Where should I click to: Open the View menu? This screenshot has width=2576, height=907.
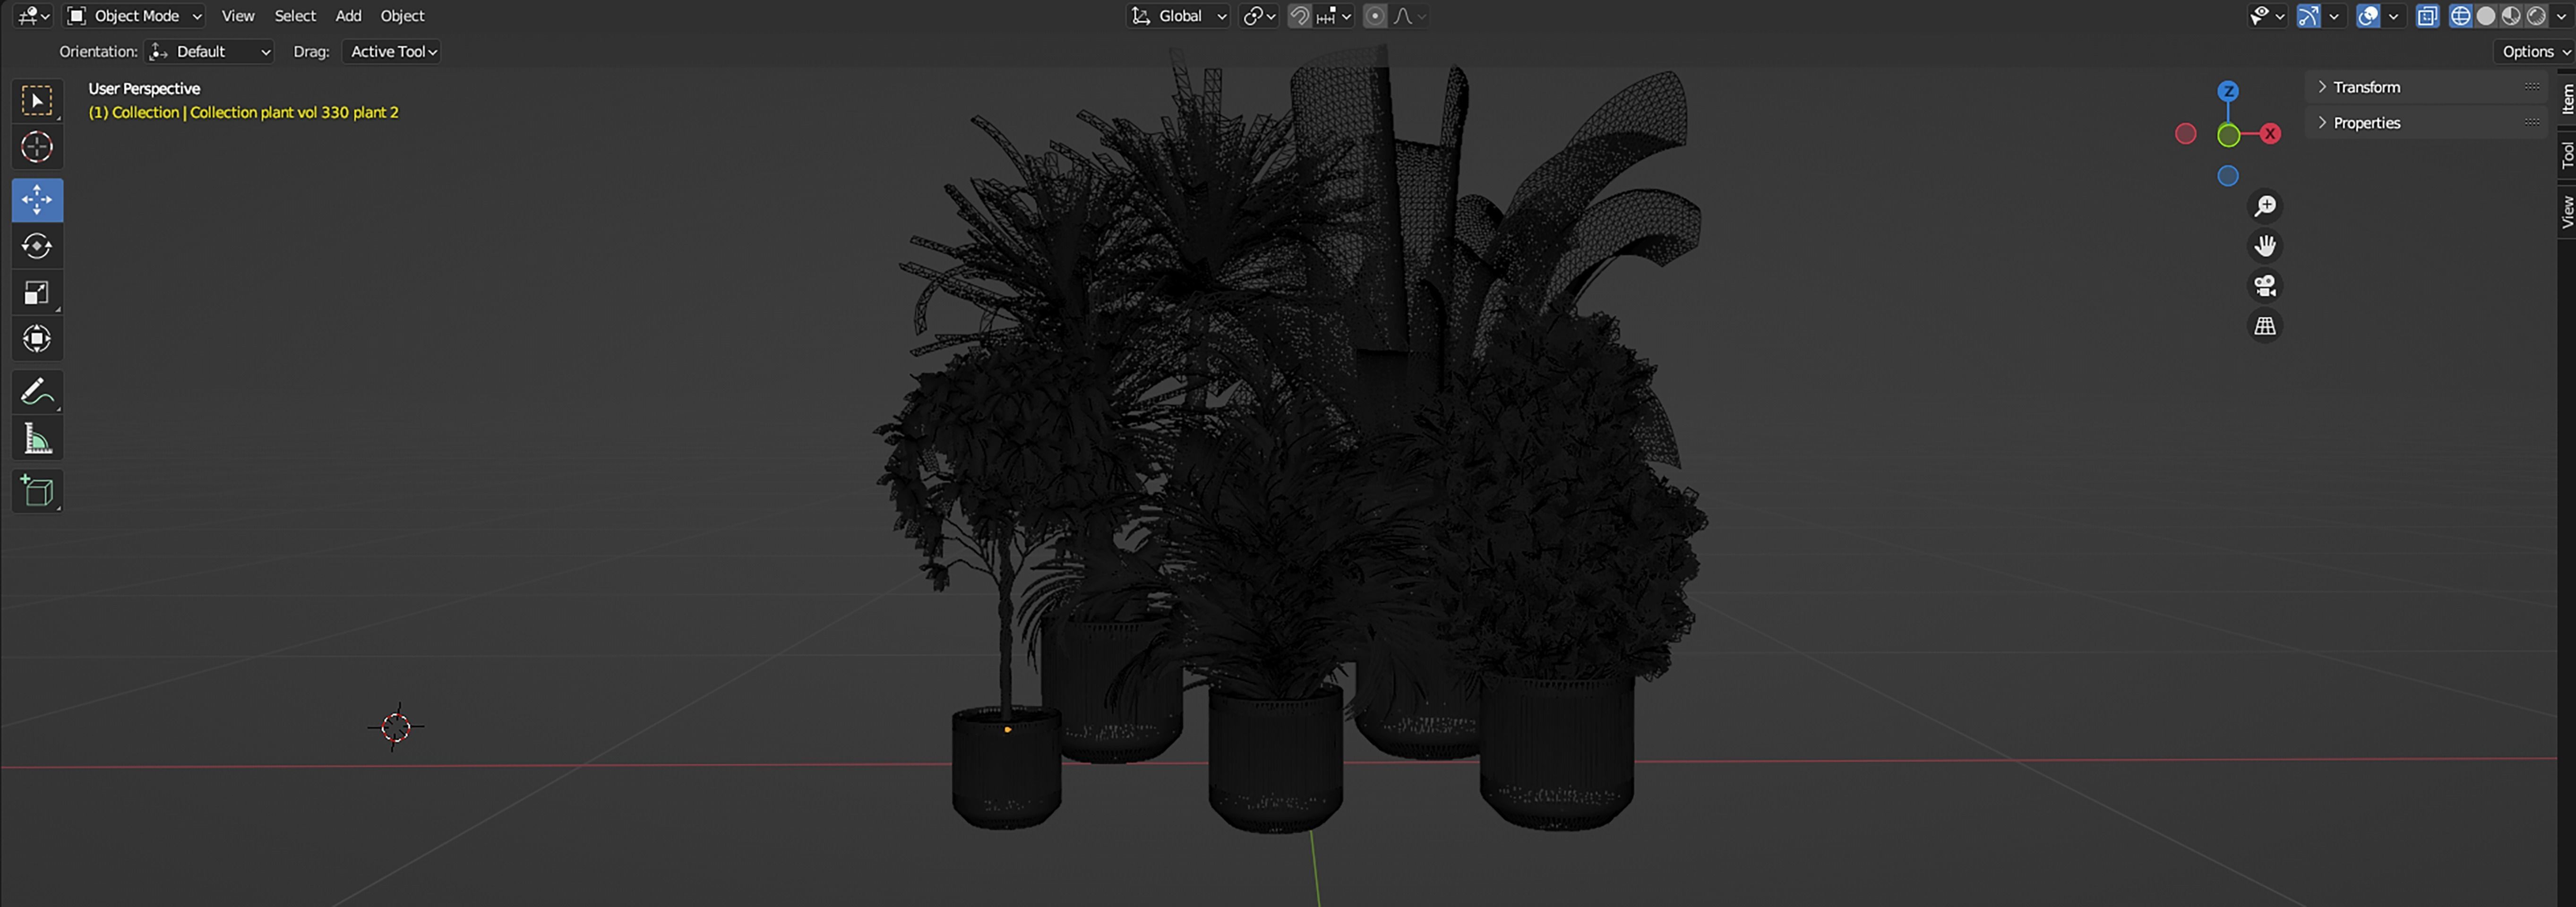pyautogui.click(x=238, y=16)
